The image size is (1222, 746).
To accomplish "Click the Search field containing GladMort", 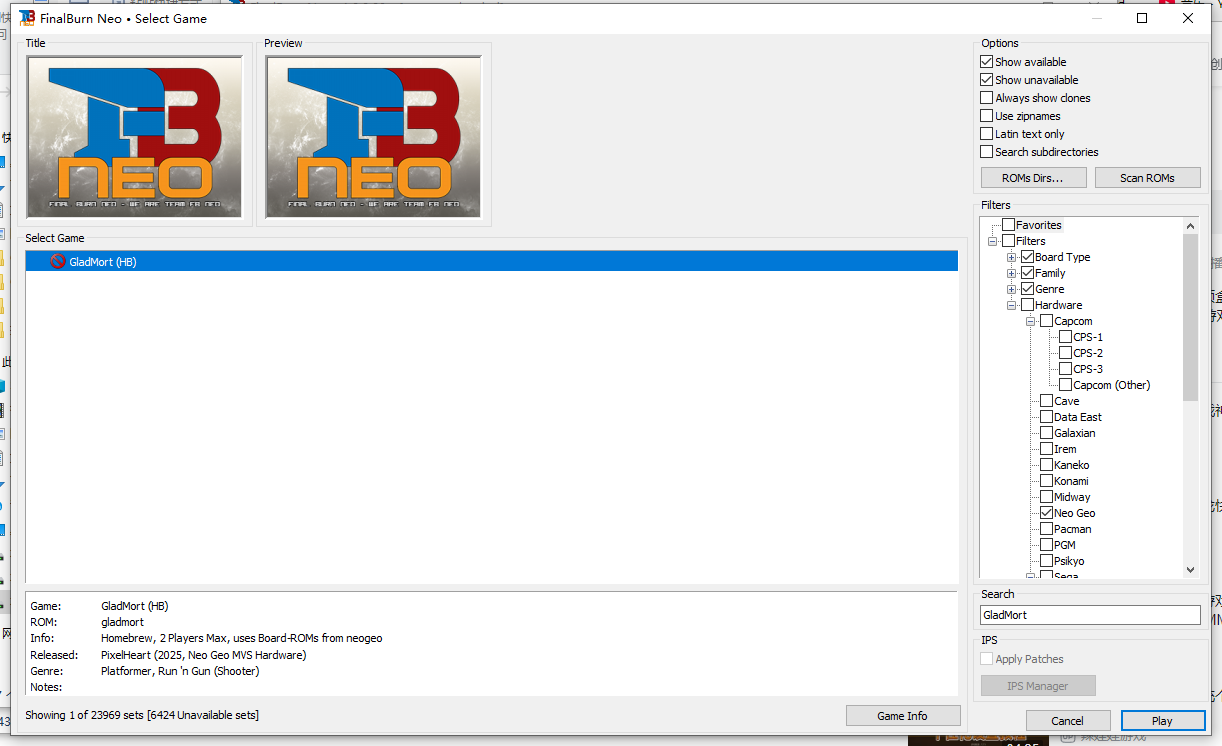I will point(1089,615).
